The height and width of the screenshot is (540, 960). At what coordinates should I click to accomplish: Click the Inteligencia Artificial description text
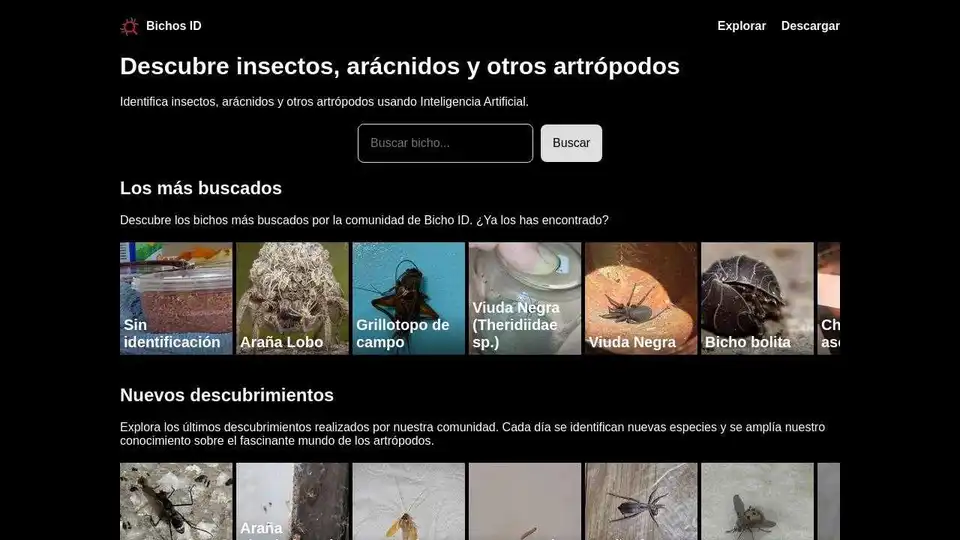tap(324, 102)
